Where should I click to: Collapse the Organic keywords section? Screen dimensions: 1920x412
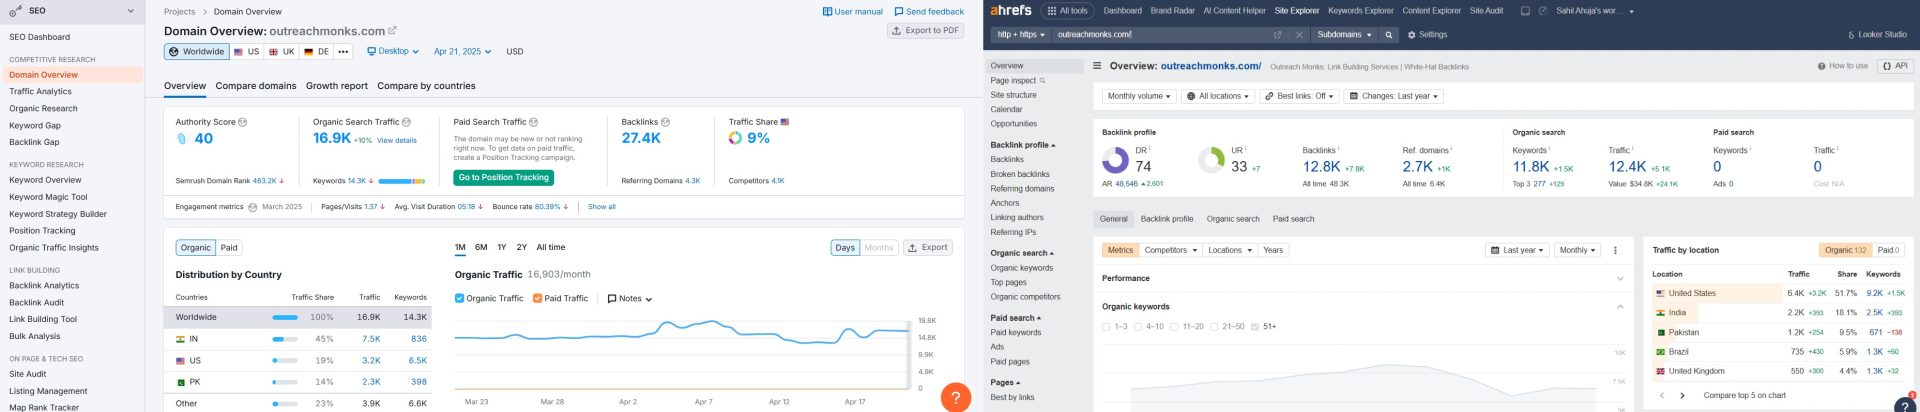tap(1620, 307)
